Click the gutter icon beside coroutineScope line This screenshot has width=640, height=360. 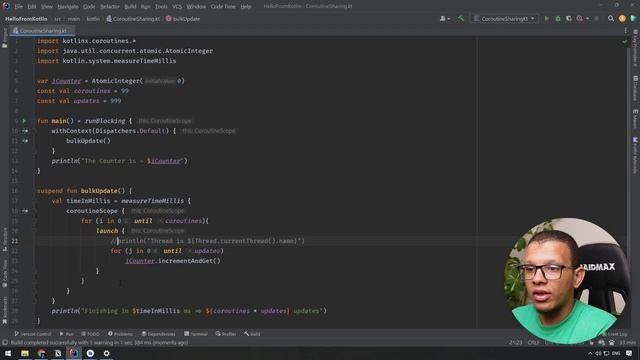25,211
